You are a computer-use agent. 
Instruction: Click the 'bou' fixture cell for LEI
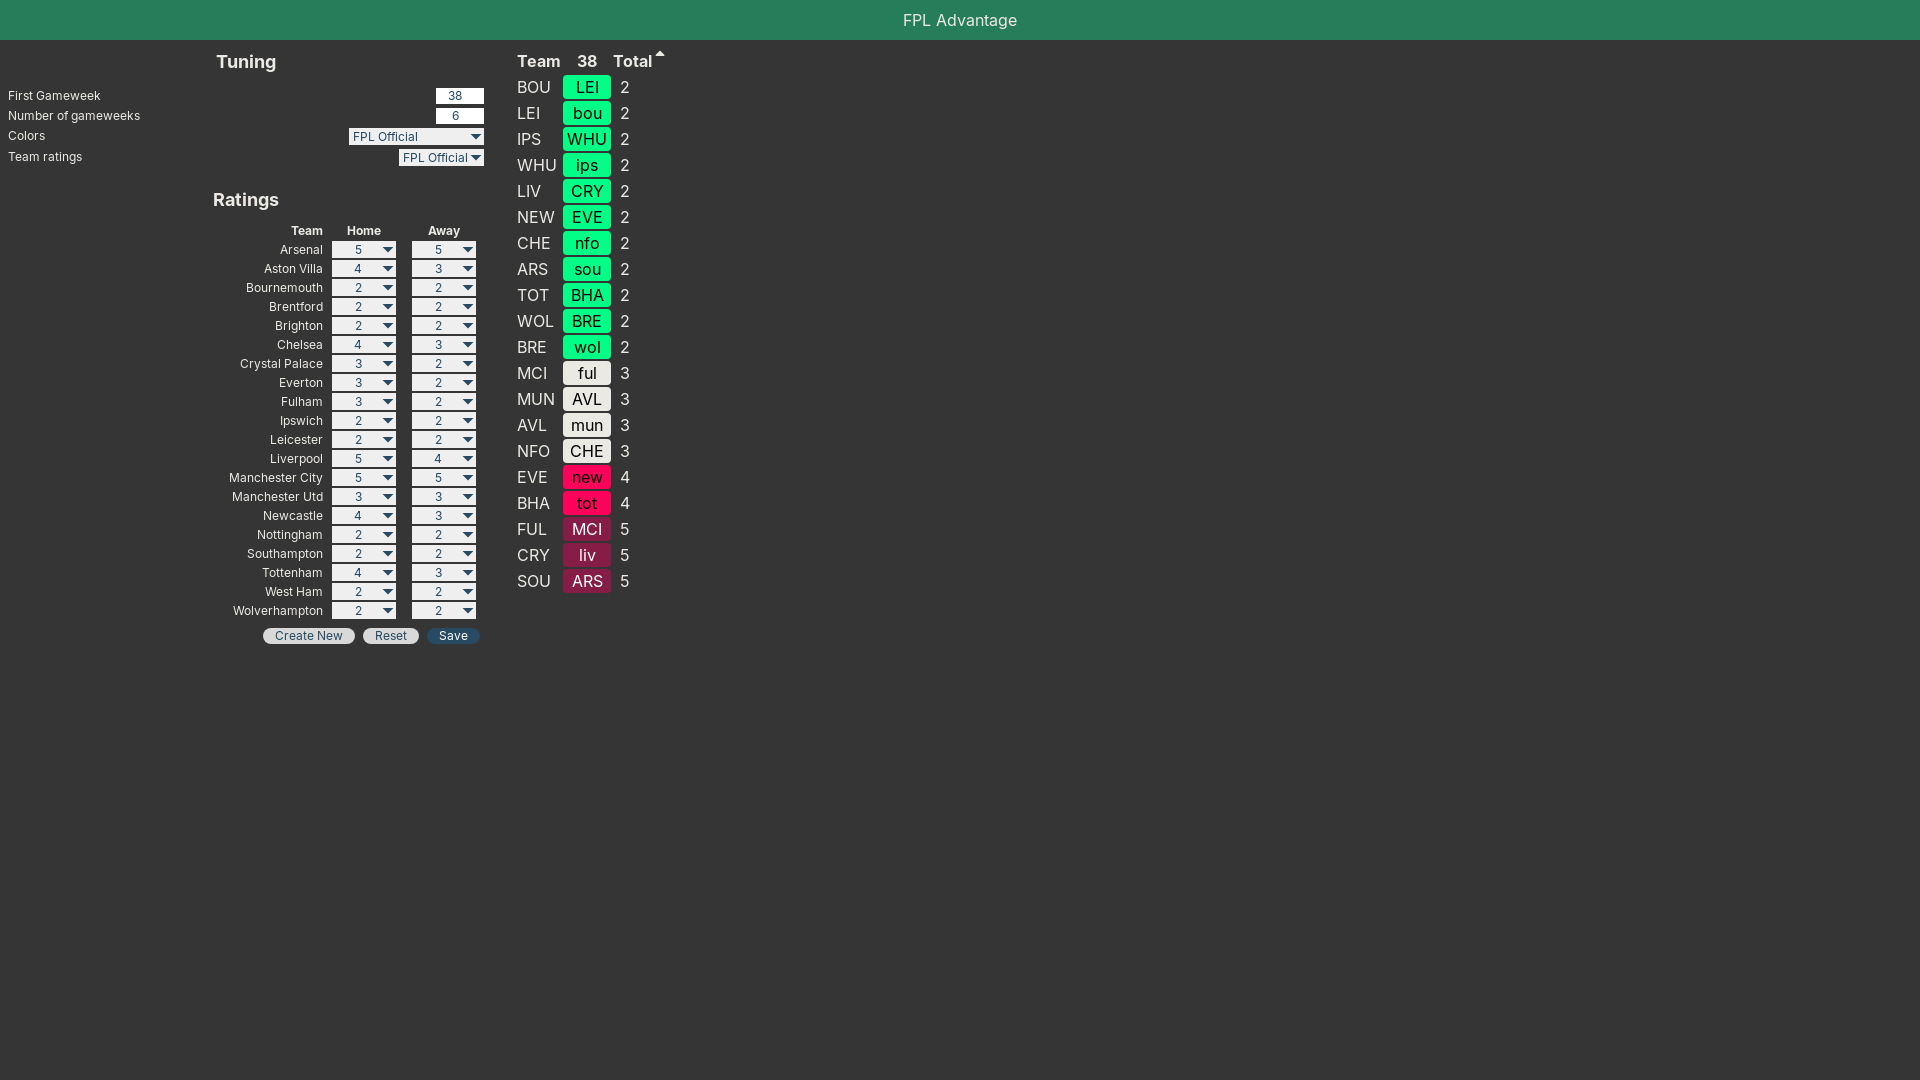pos(587,113)
